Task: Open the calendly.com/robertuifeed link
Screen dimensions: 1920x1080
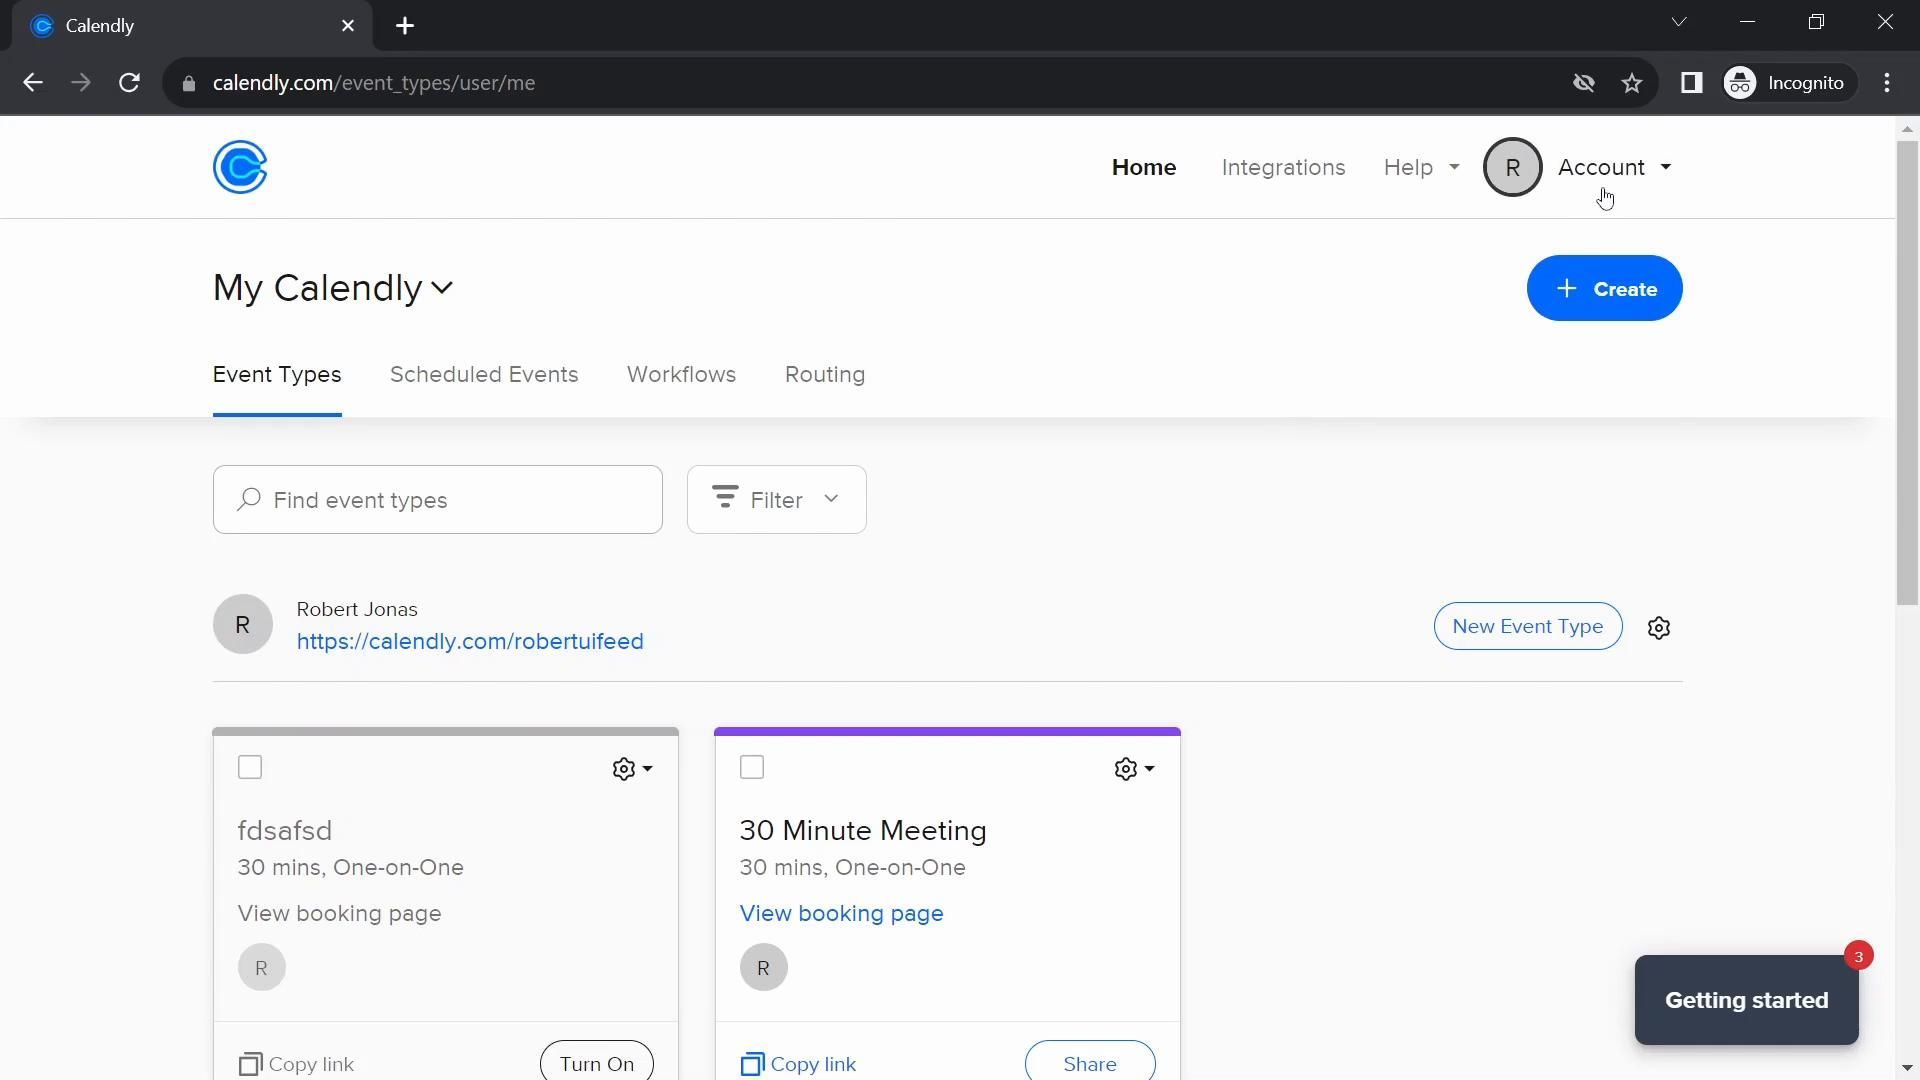Action: coord(470,642)
